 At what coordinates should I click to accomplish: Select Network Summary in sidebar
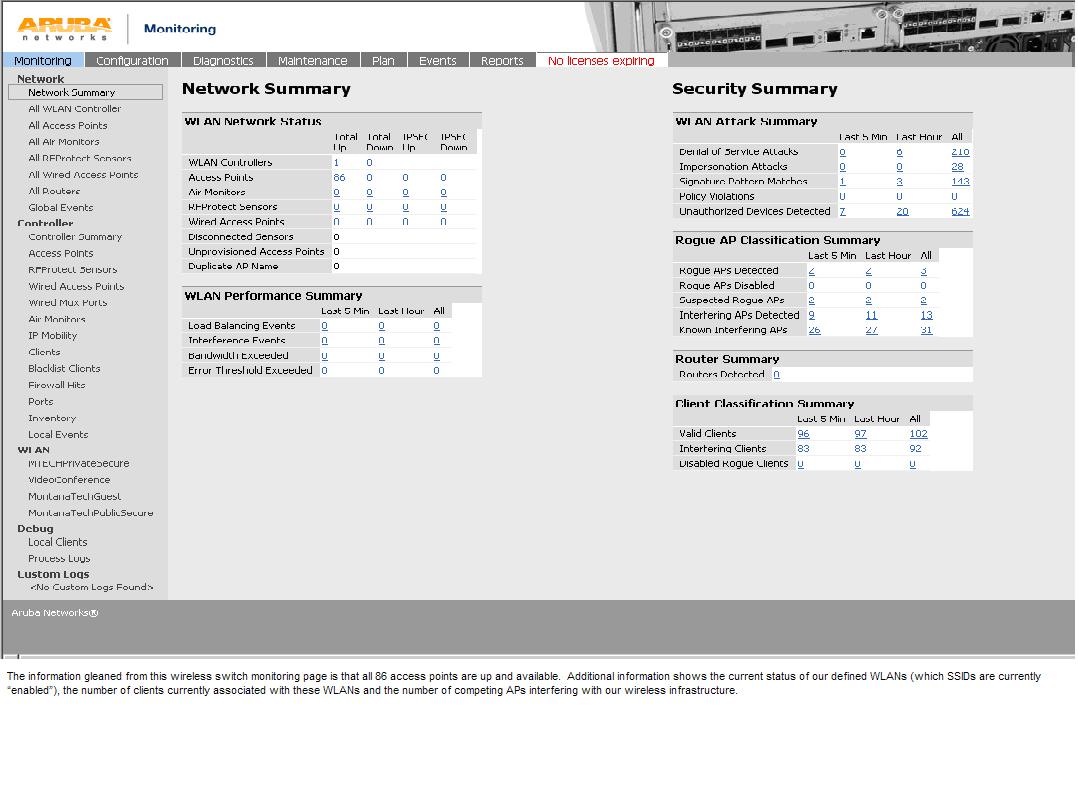tap(85, 92)
